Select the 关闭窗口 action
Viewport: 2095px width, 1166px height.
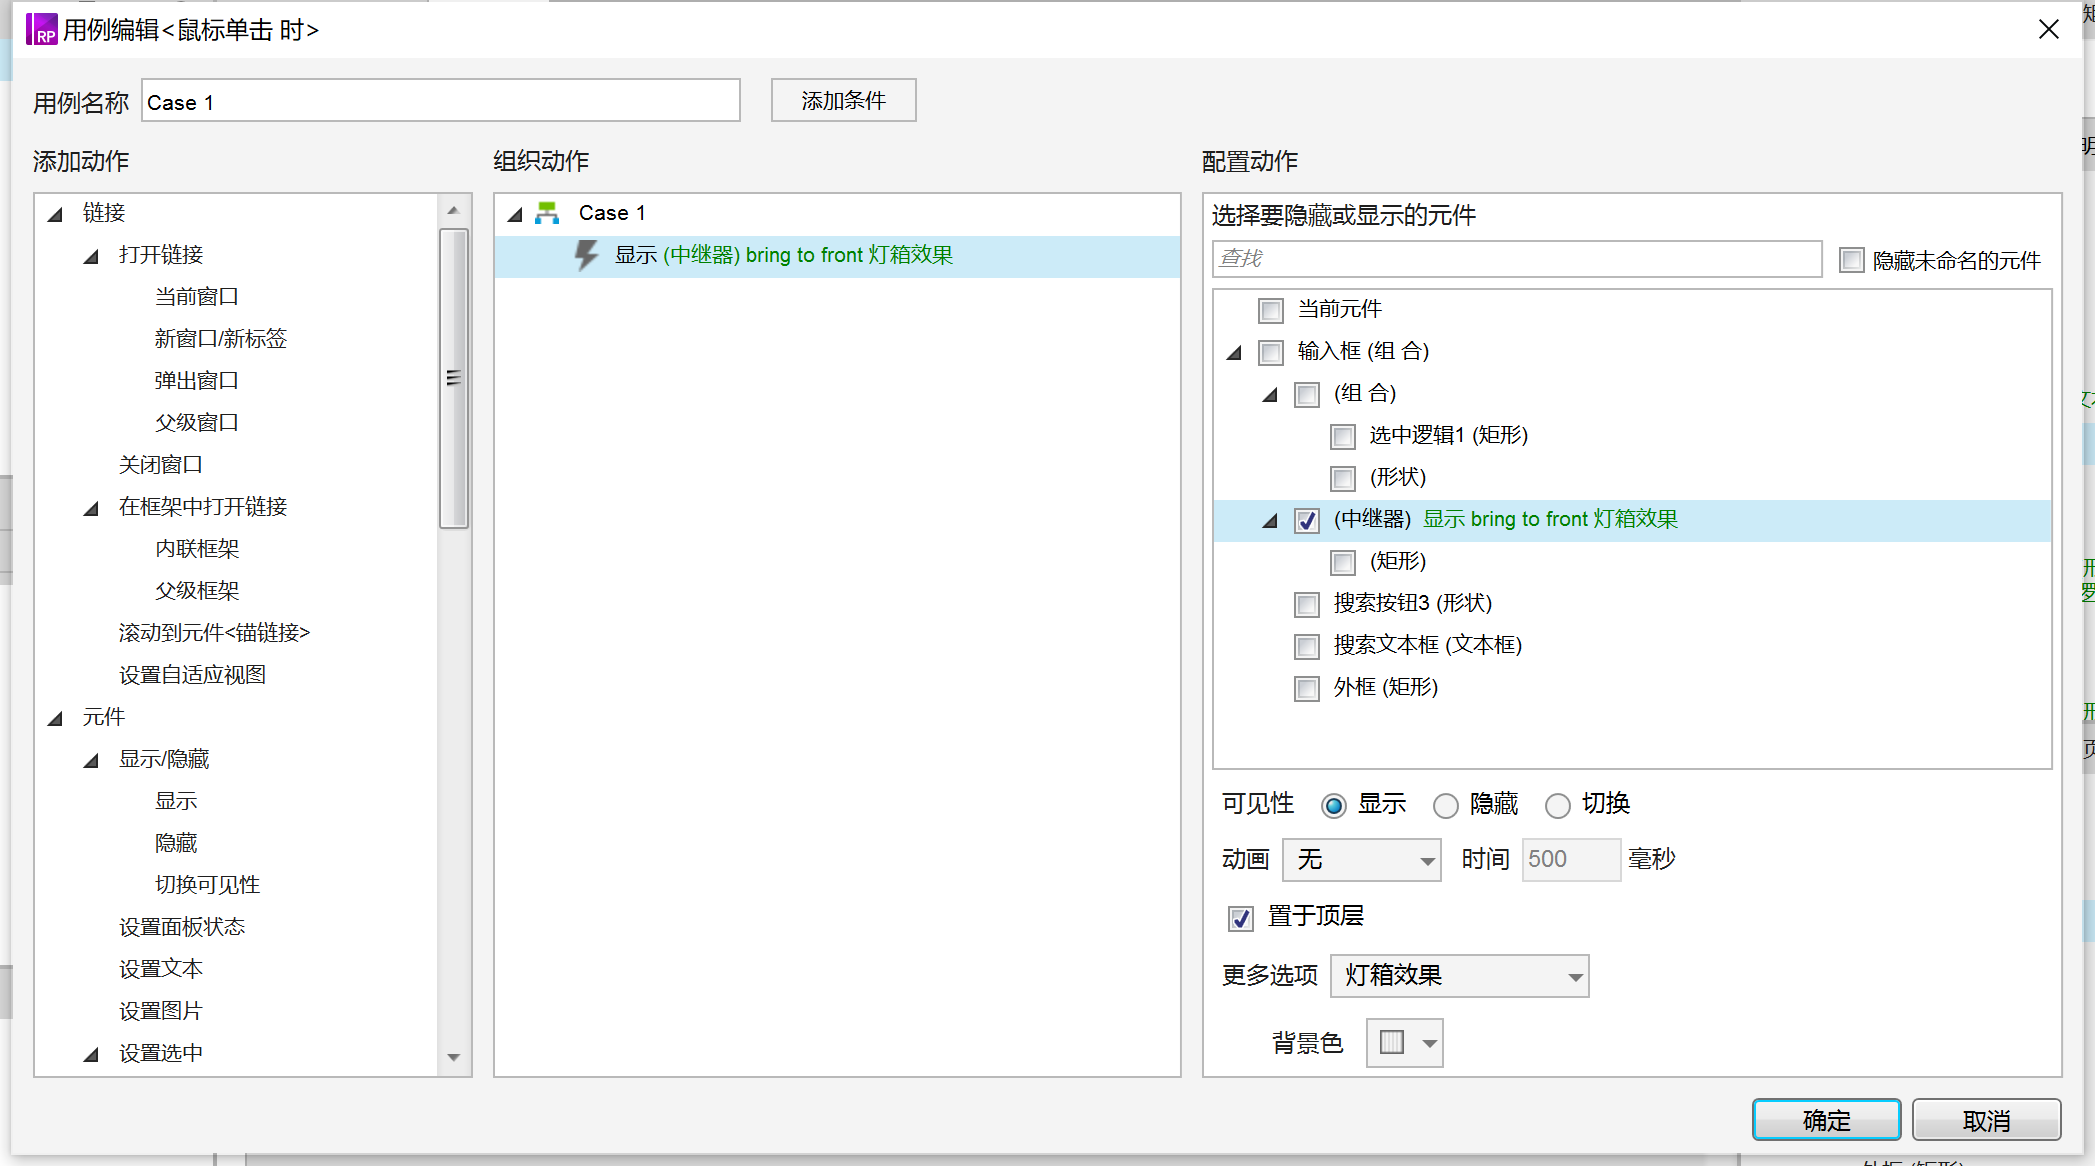[161, 465]
